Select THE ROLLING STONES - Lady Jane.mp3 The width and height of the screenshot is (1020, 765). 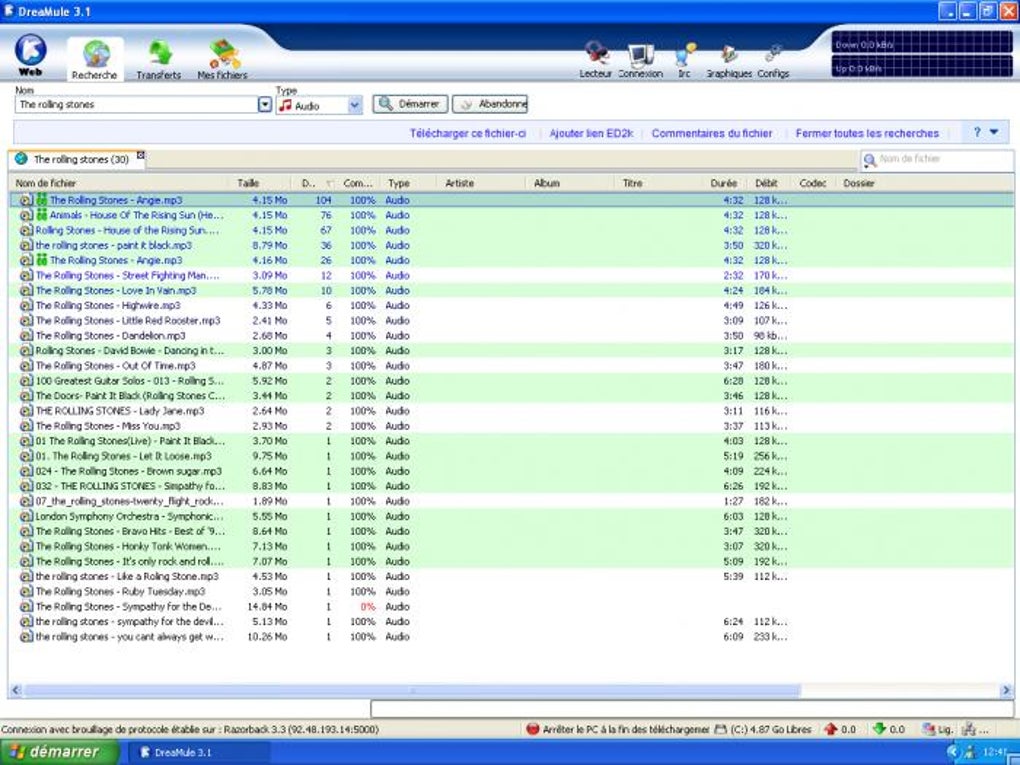point(511,411)
